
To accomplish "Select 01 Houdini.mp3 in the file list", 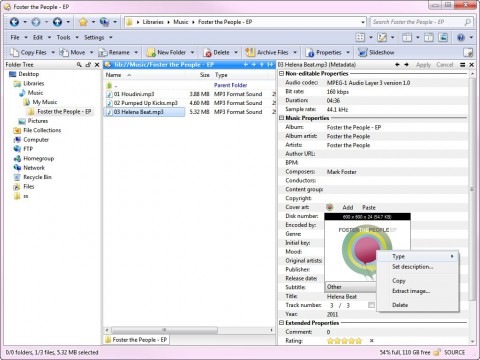I will 134,94.
